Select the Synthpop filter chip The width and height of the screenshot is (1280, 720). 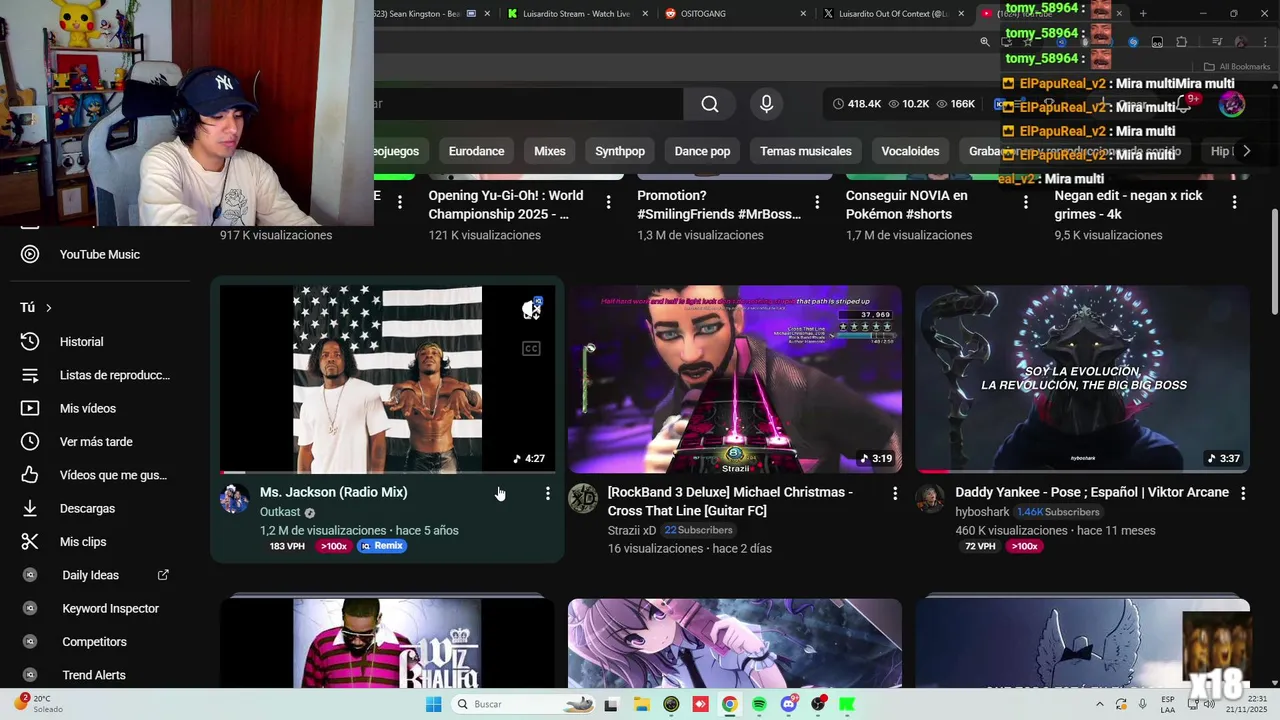tap(620, 151)
